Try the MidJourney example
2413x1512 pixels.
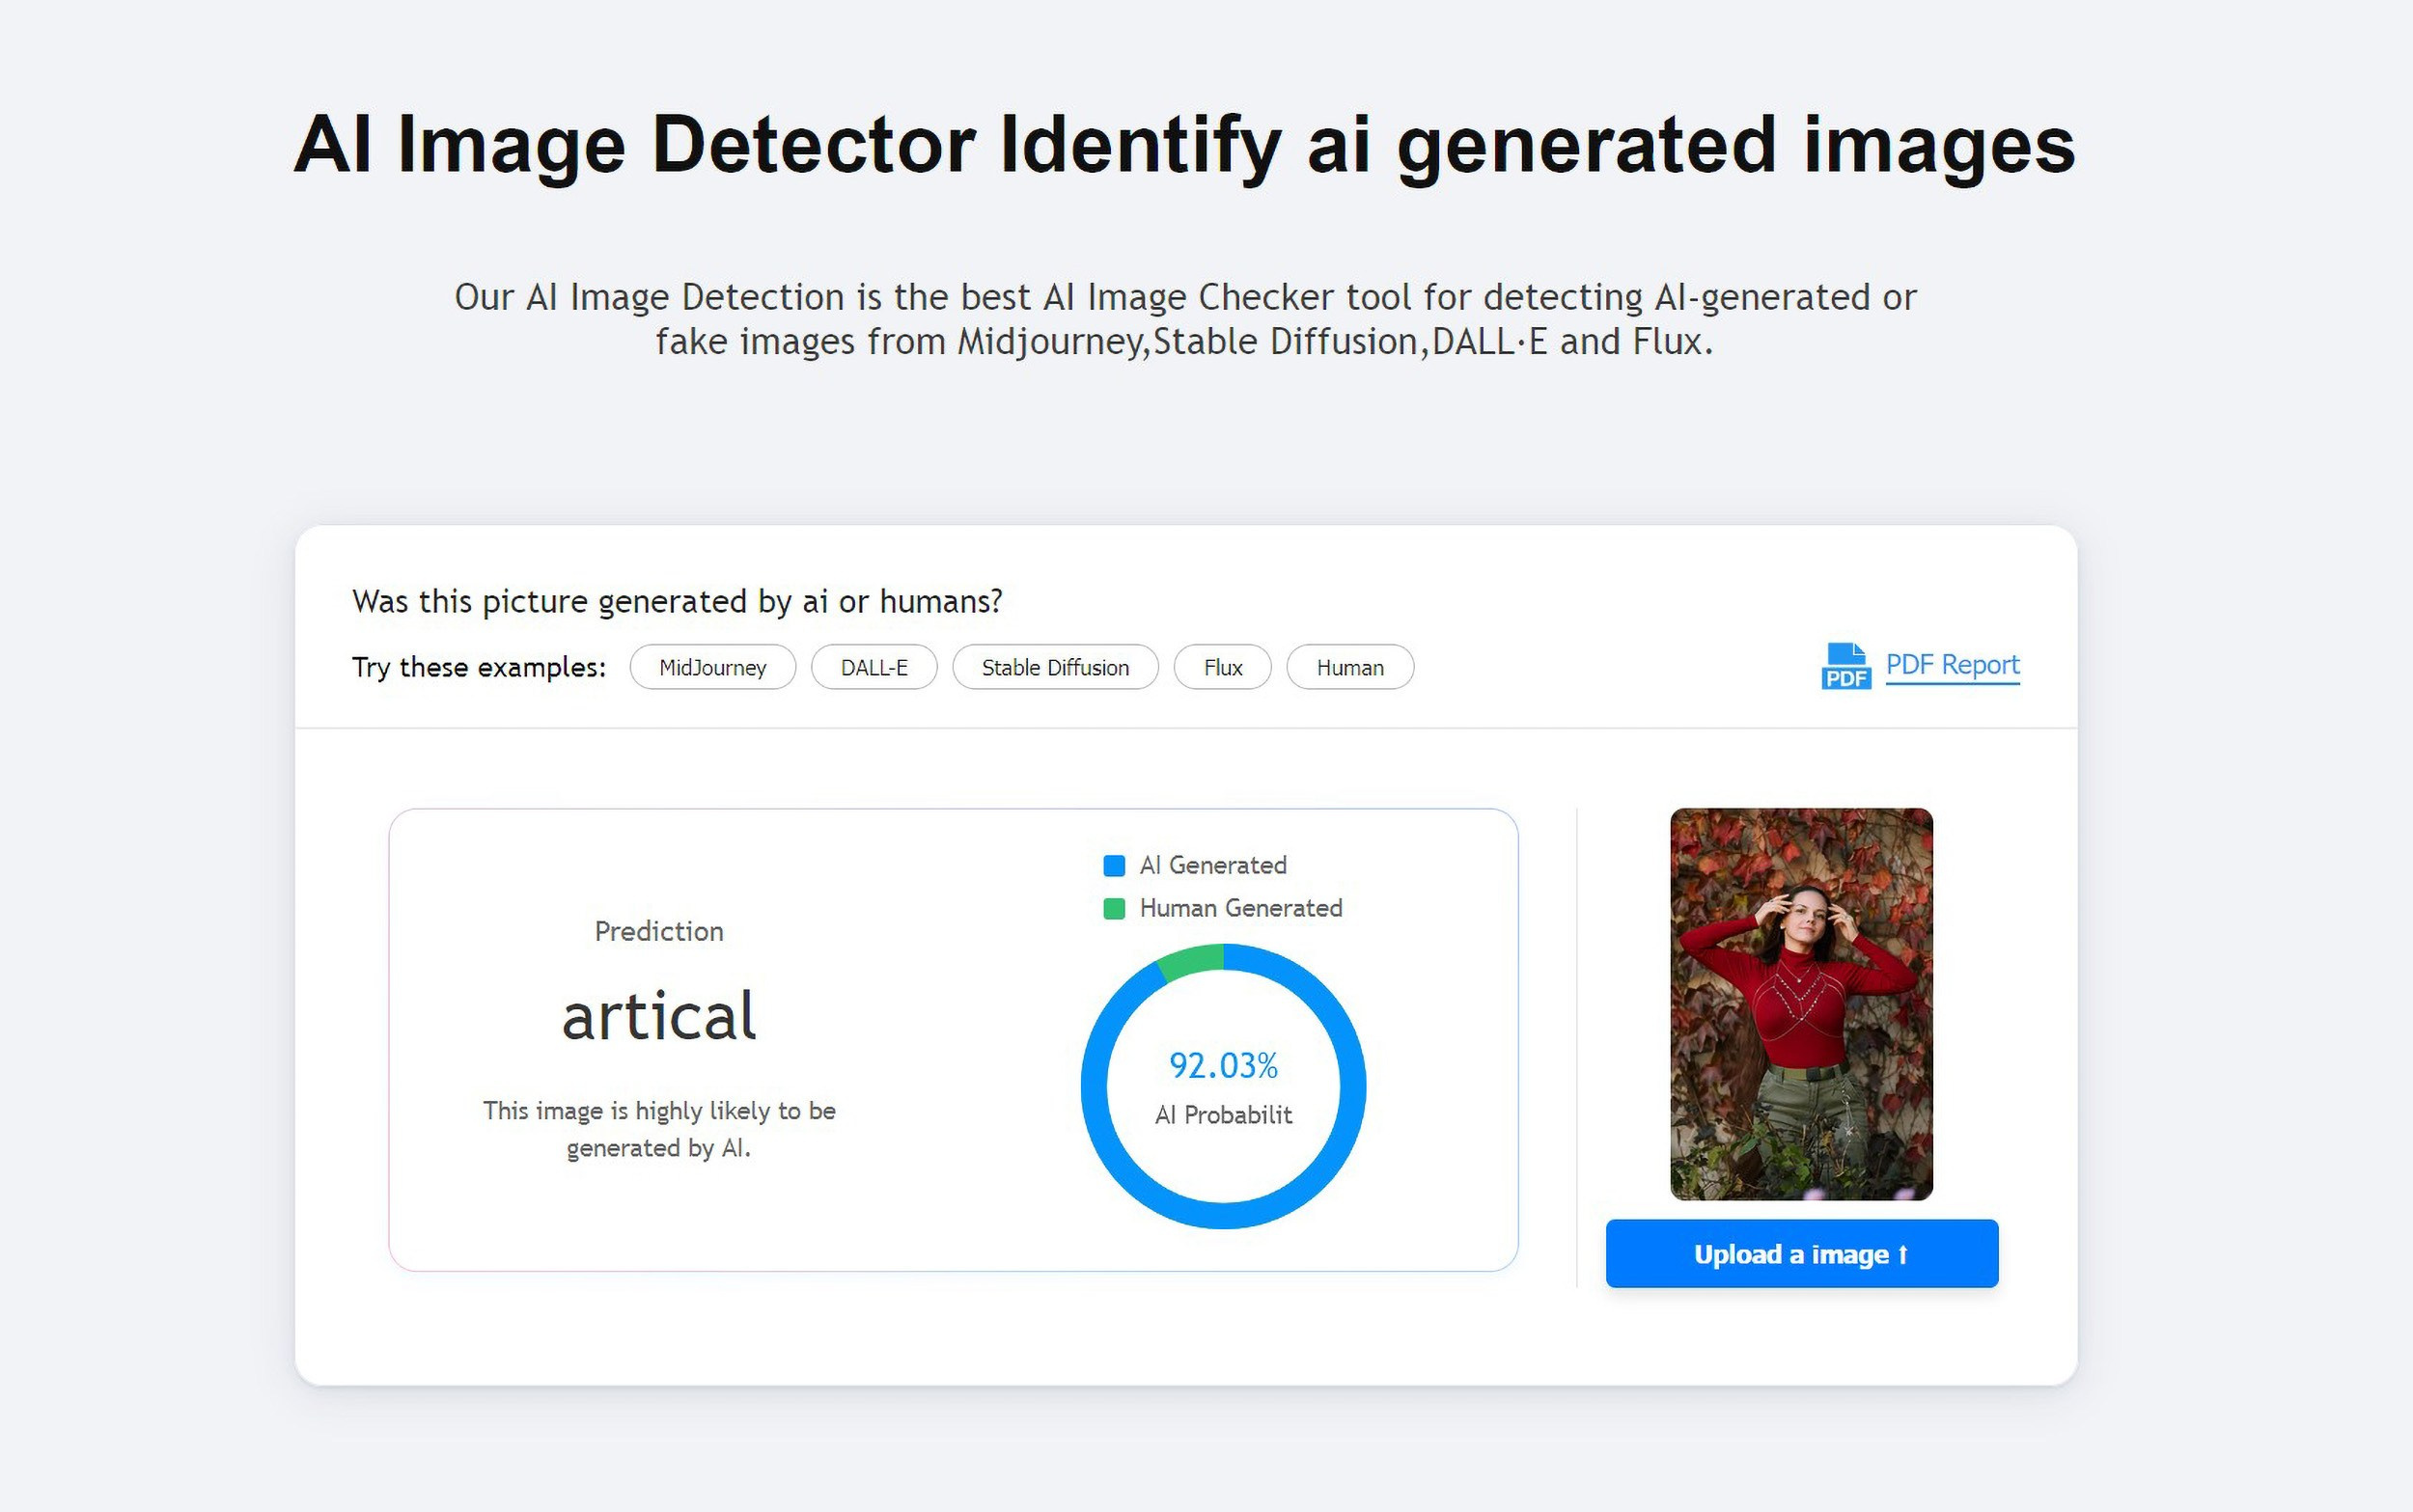click(x=712, y=668)
